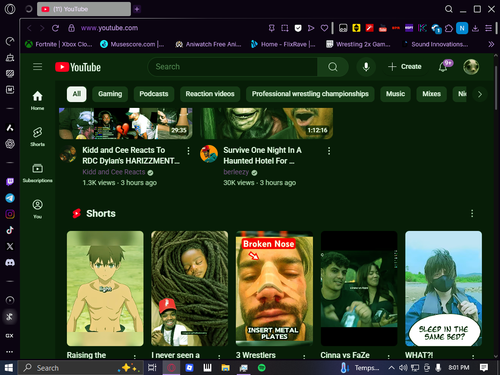Viewport: 500px width, 375px height.
Task: Open browser search in title bar
Action: tap(449, 9)
